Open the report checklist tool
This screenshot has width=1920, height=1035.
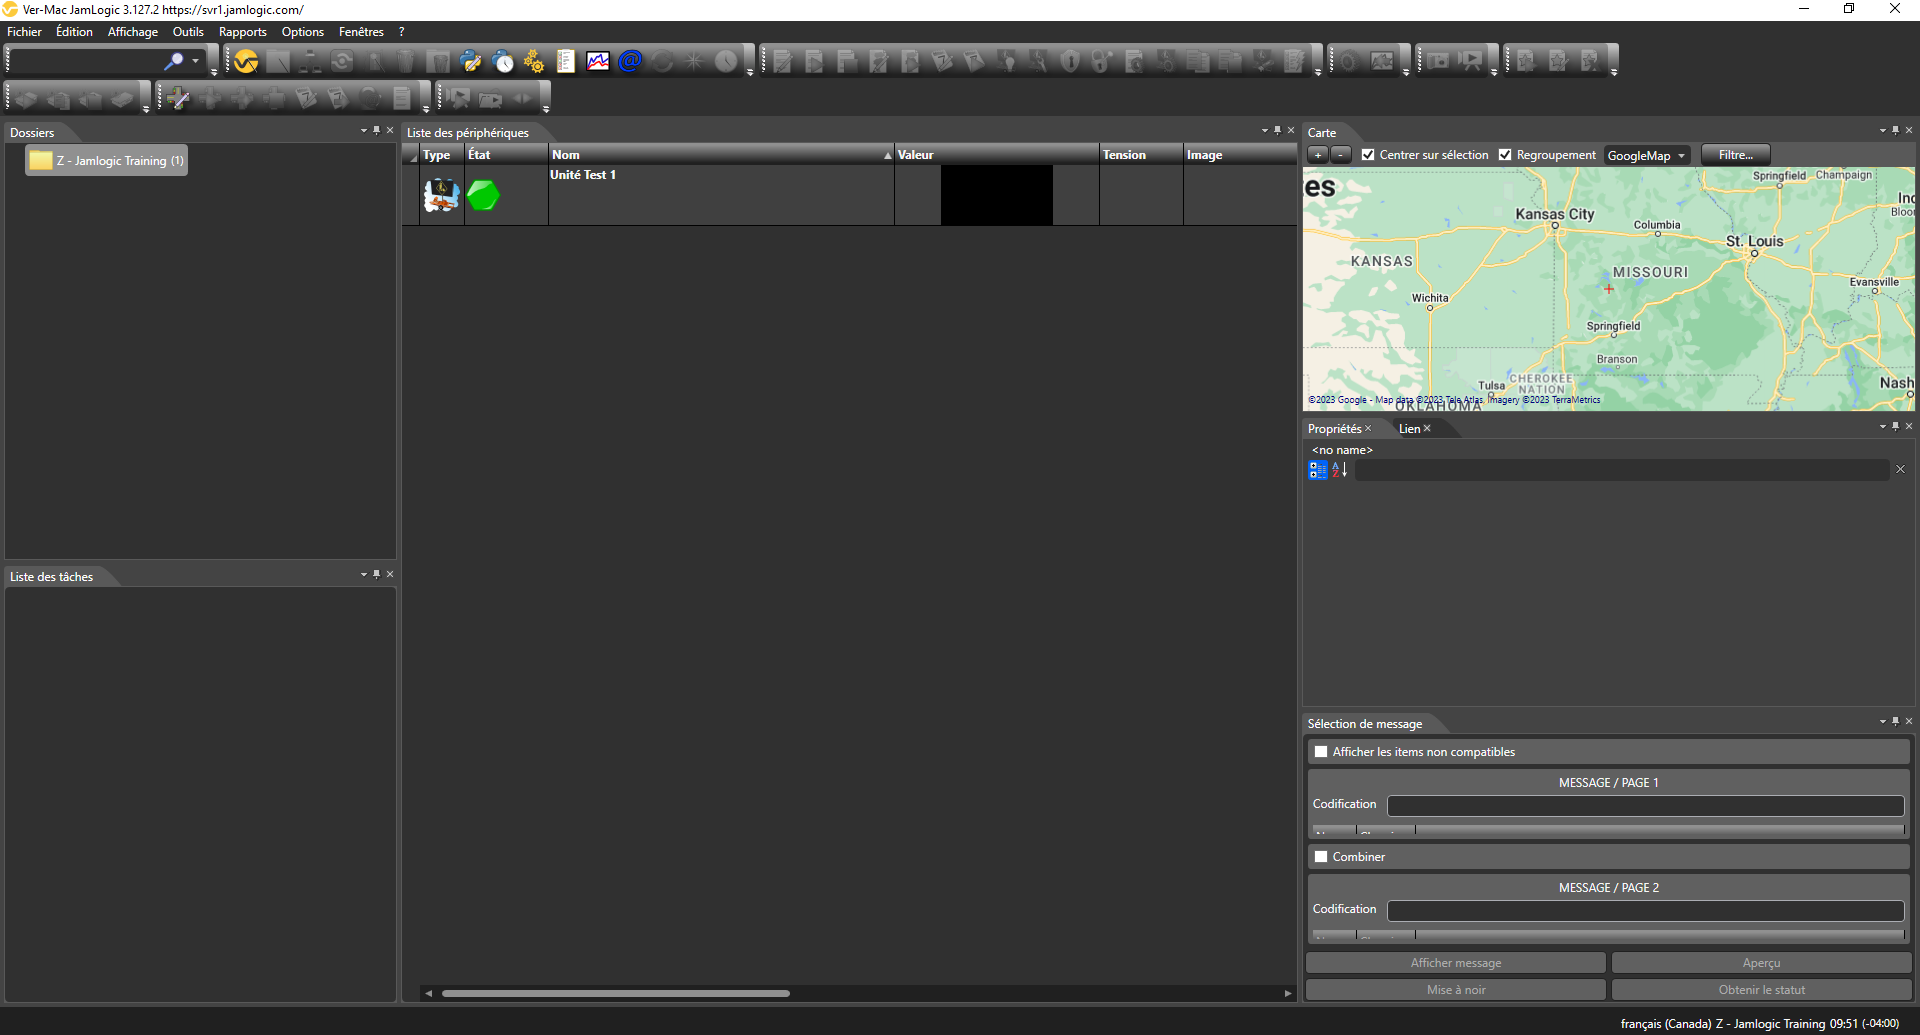click(565, 61)
